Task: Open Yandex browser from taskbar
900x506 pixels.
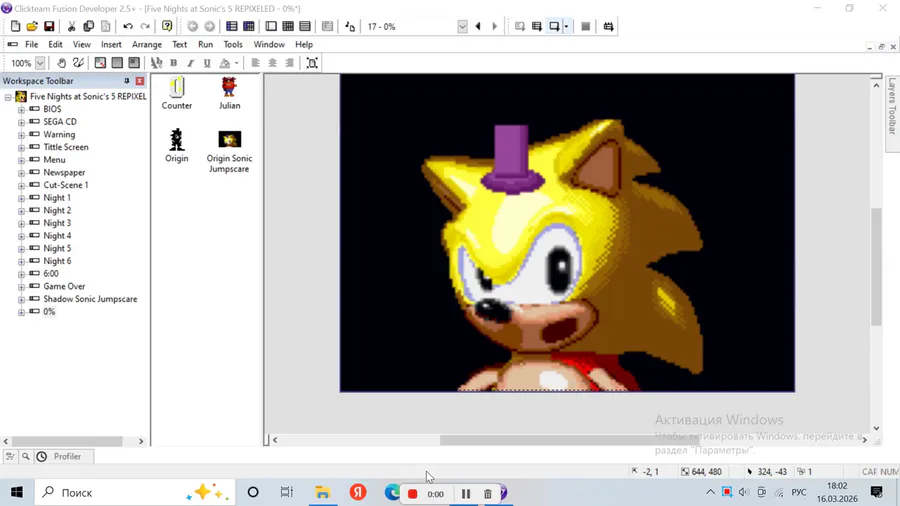Action: pos(358,492)
